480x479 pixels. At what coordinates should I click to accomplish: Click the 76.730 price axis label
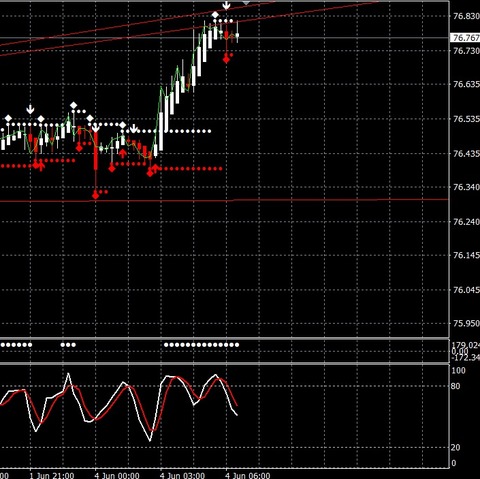click(466, 51)
